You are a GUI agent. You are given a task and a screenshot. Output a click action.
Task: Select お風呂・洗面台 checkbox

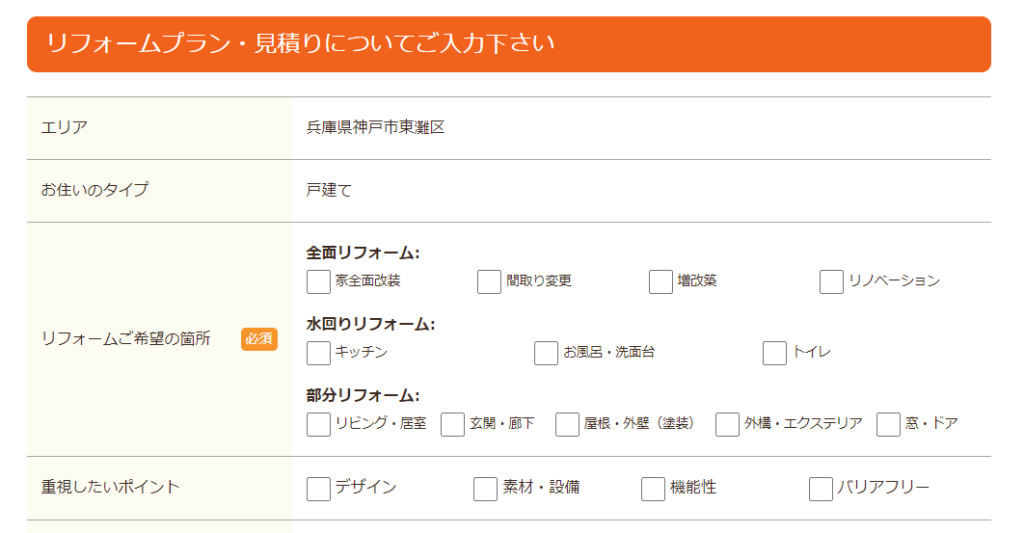point(546,353)
